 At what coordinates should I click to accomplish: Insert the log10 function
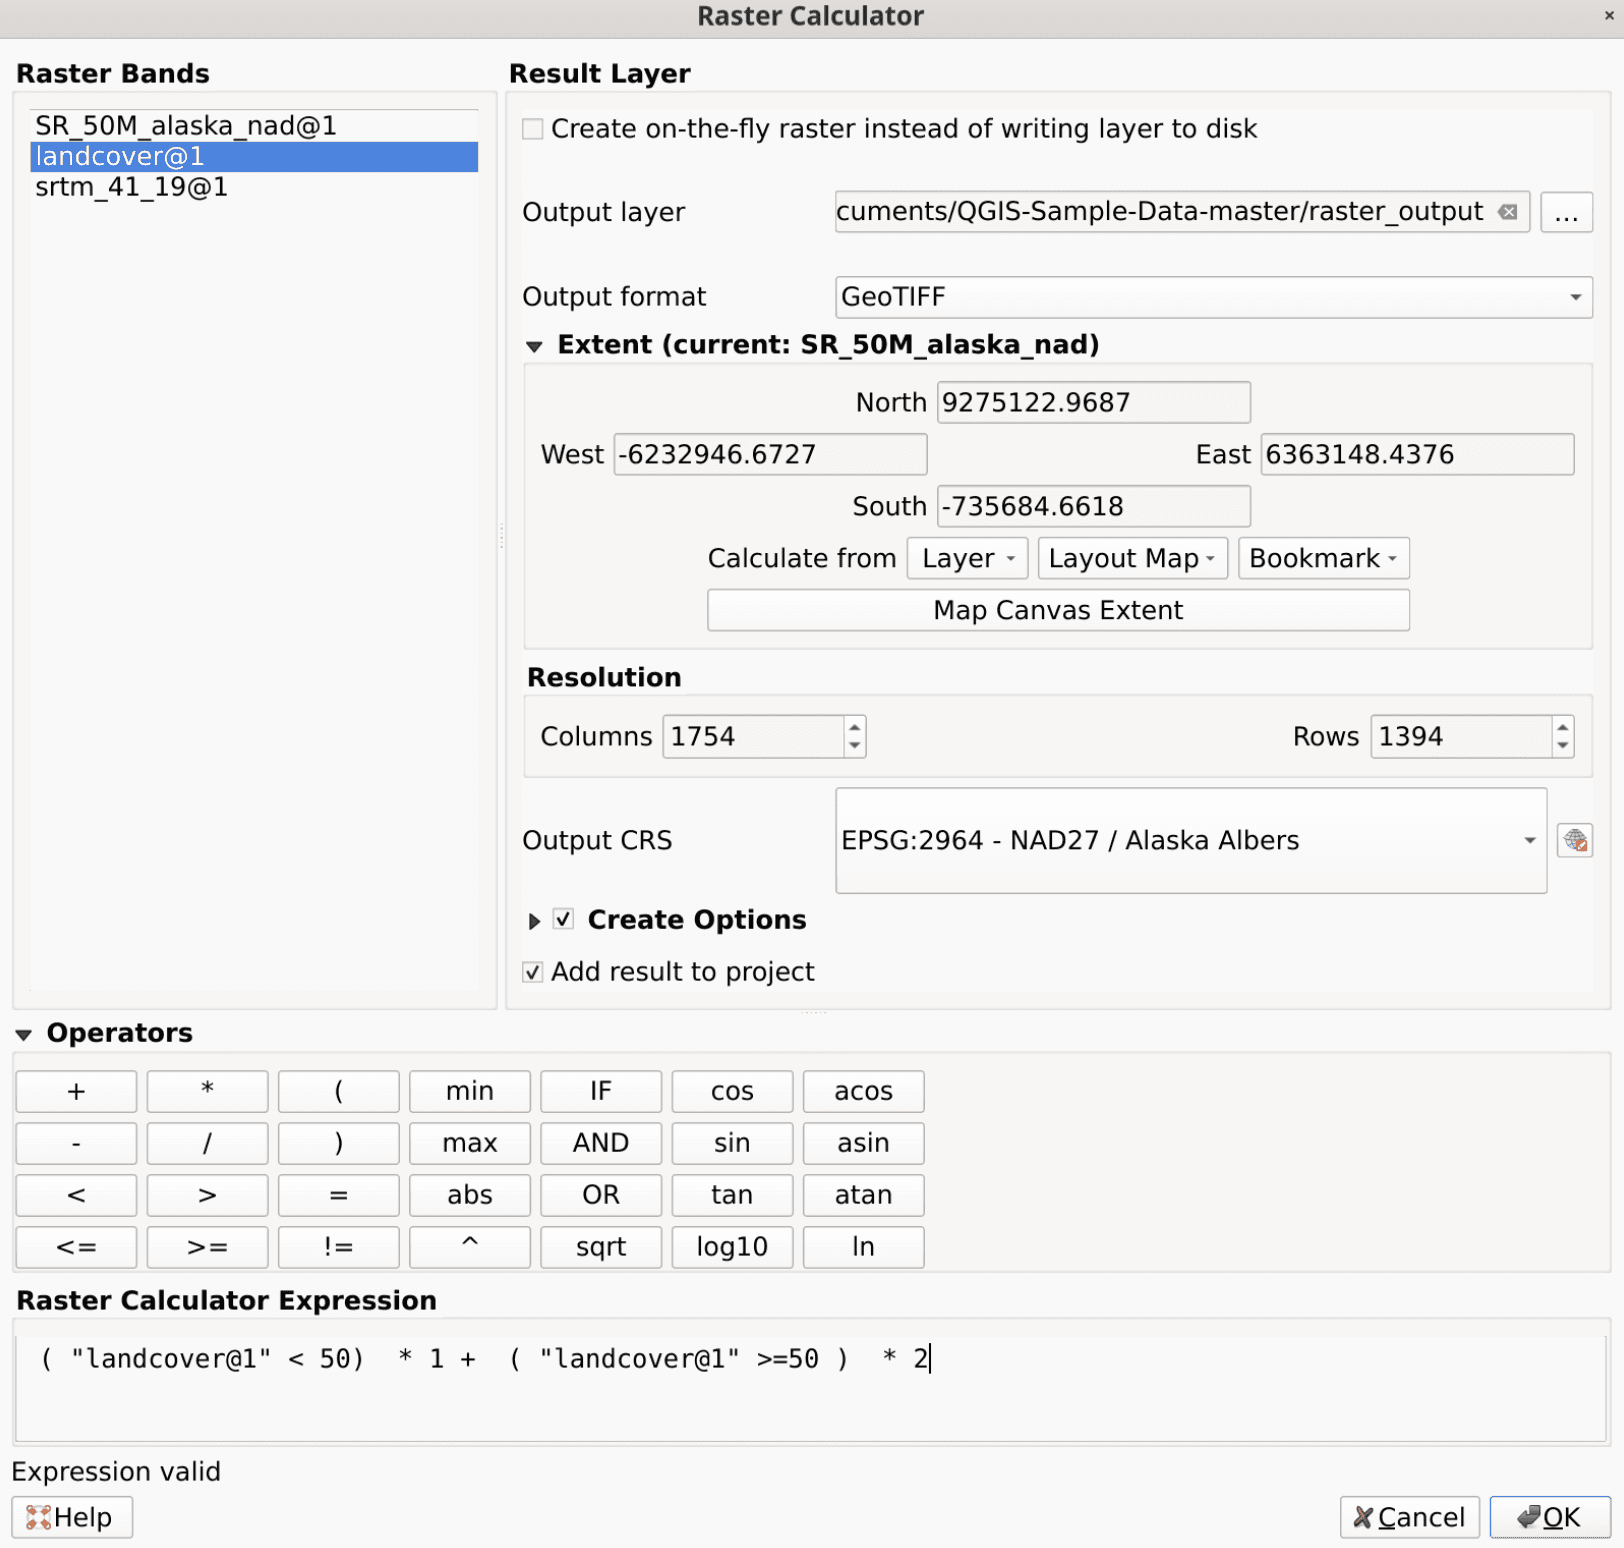[x=732, y=1247]
